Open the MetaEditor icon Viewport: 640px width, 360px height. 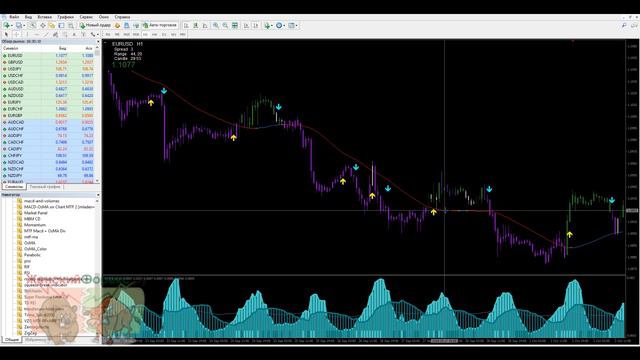point(117,25)
